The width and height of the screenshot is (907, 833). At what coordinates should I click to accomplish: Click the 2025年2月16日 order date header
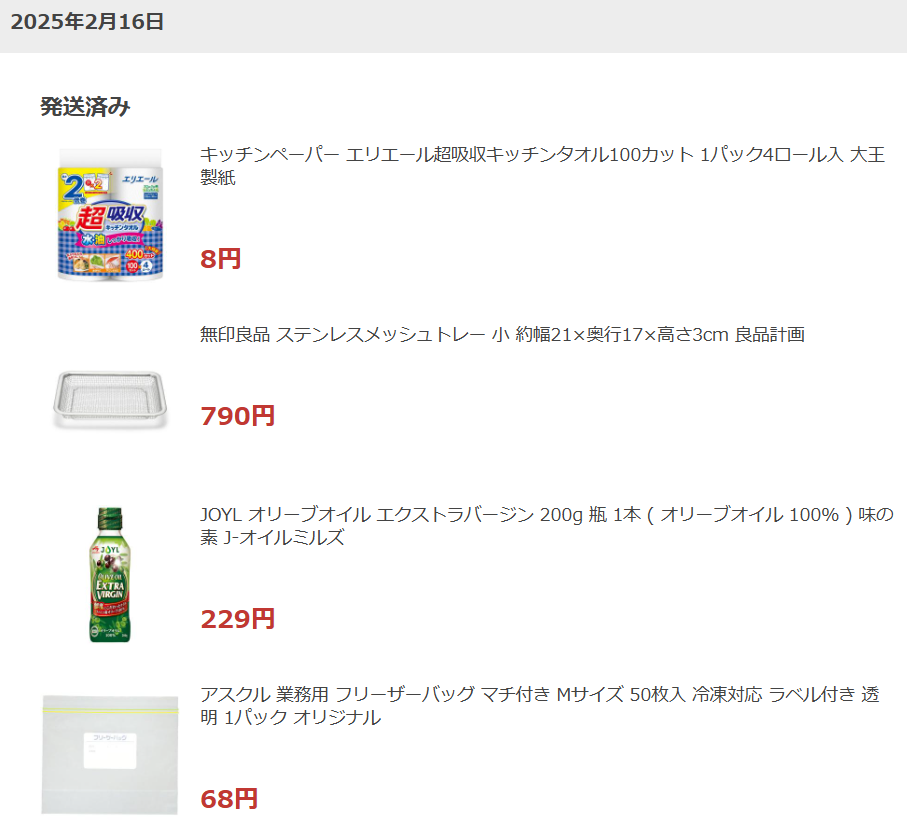[x=88, y=22]
